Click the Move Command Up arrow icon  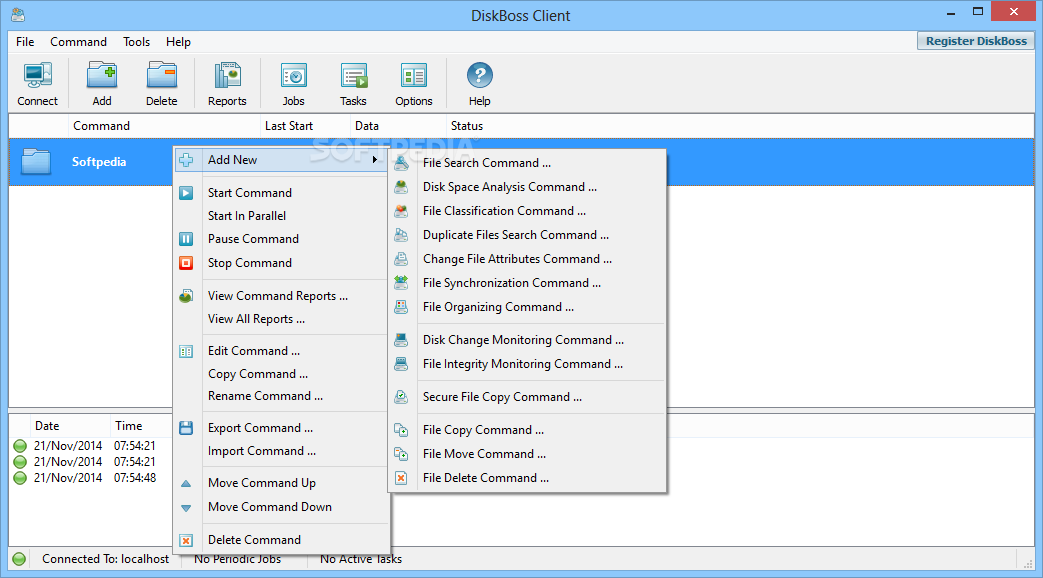point(186,484)
